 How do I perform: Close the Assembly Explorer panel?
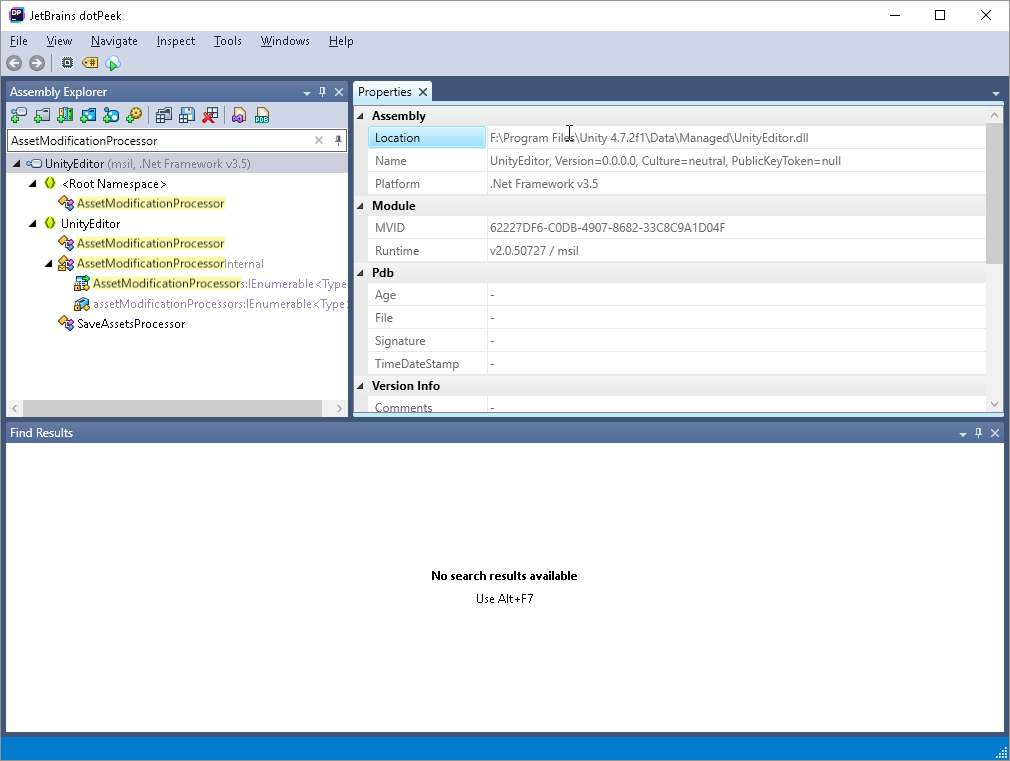tap(339, 92)
